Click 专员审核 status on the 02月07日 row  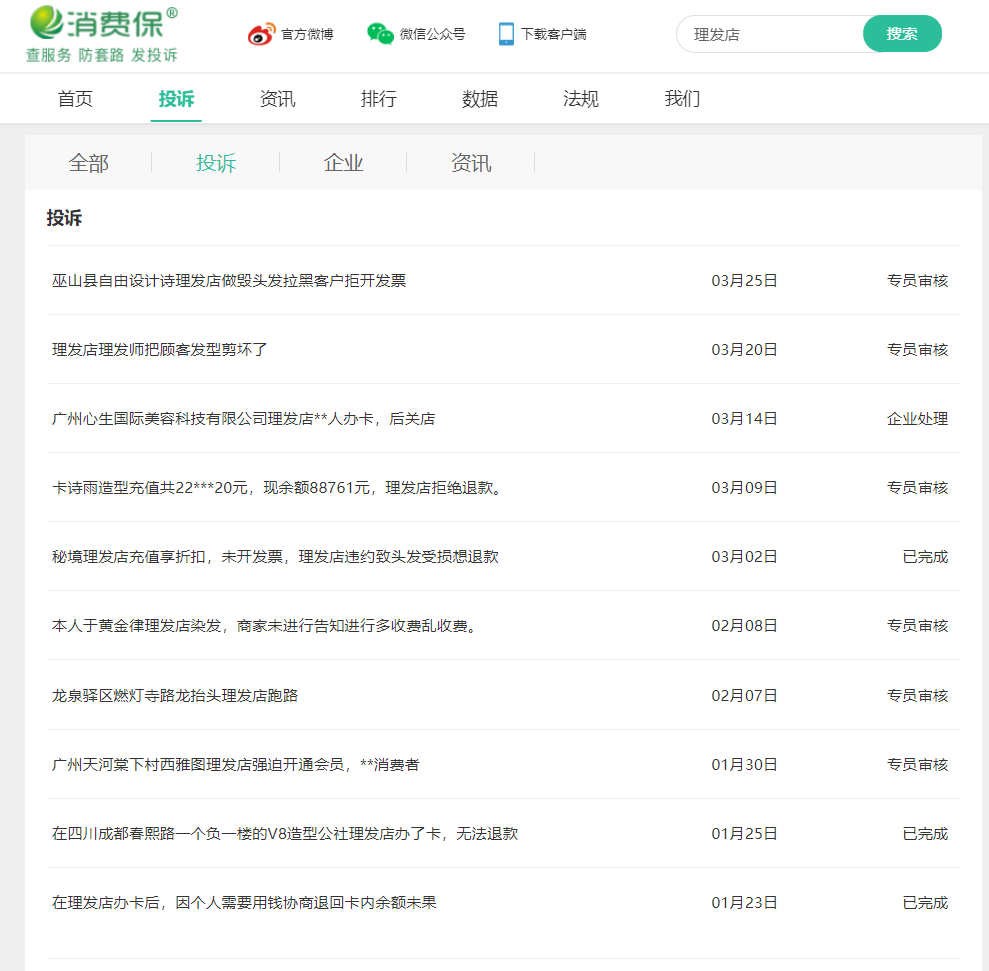point(918,695)
